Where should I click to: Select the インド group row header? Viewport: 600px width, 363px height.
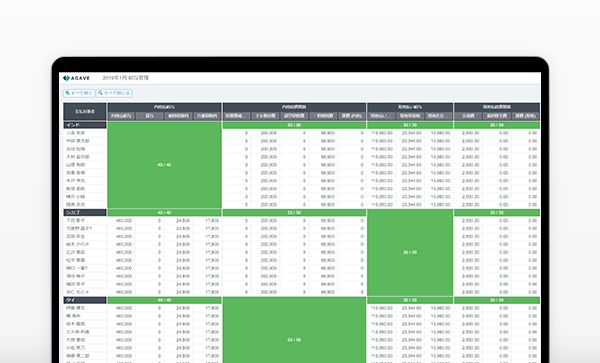pyautogui.click(x=85, y=125)
